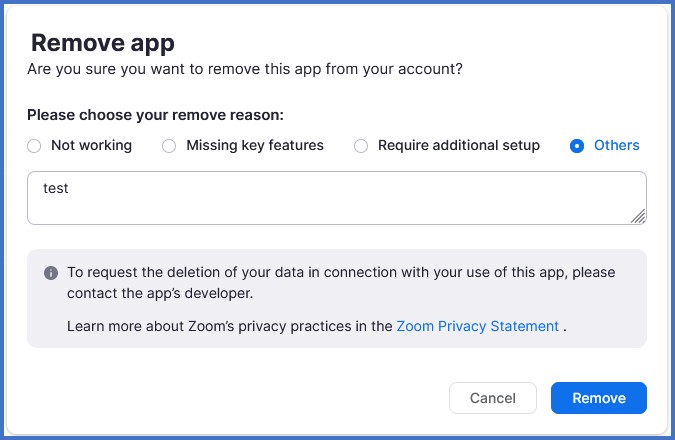Viewport: 675px width, 440px height.
Task: Focus the reason text field containing "test"
Action: [x=336, y=198]
